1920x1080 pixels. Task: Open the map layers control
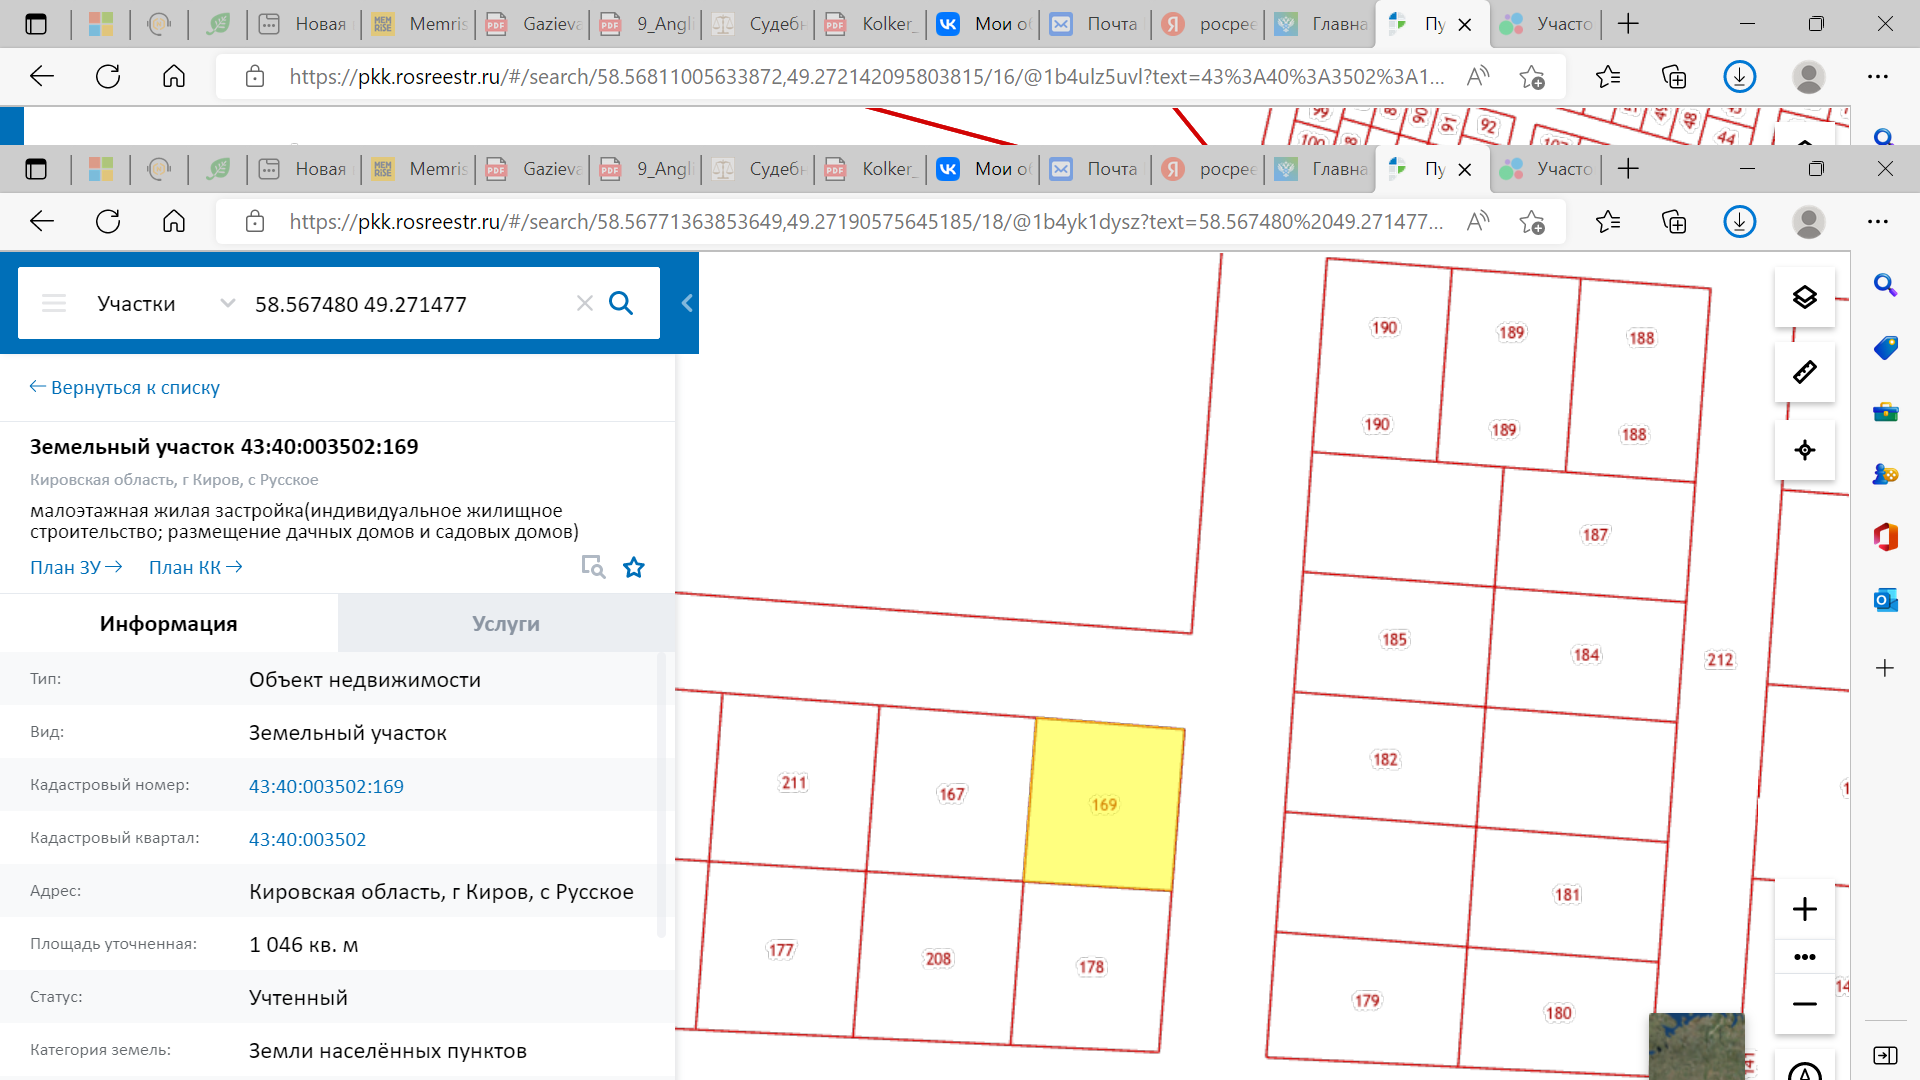pos(1804,297)
